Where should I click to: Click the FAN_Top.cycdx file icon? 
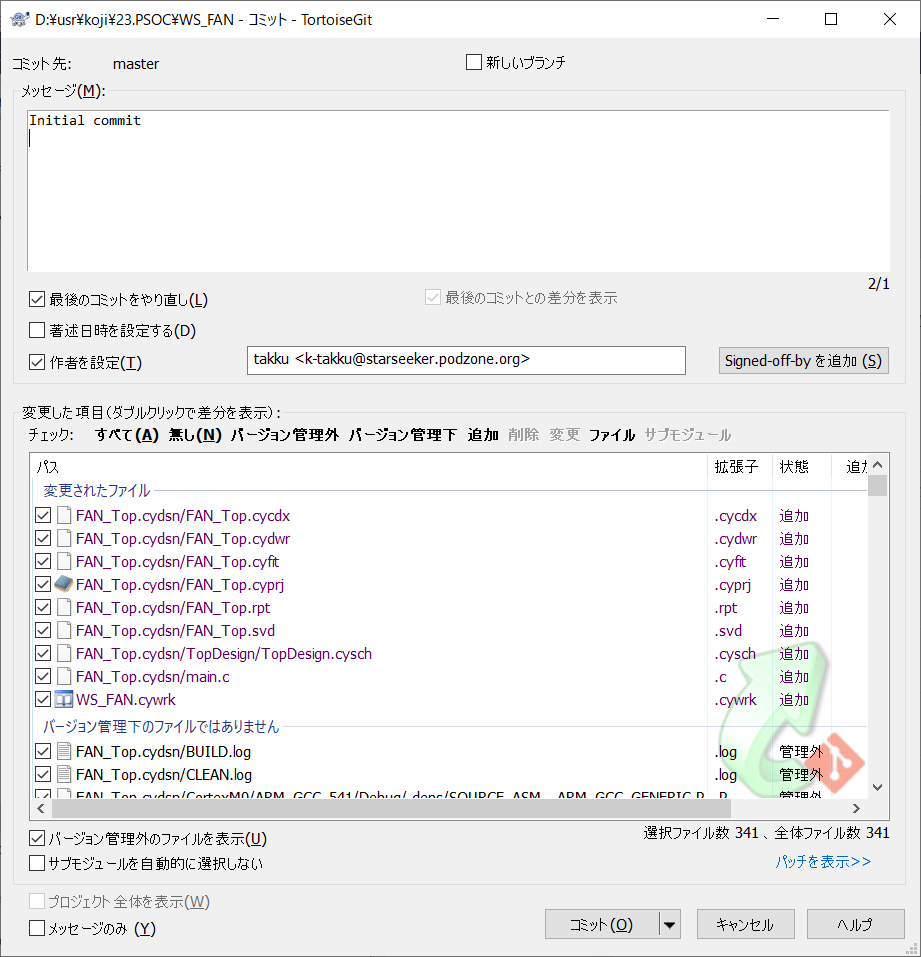coord(64,516)
